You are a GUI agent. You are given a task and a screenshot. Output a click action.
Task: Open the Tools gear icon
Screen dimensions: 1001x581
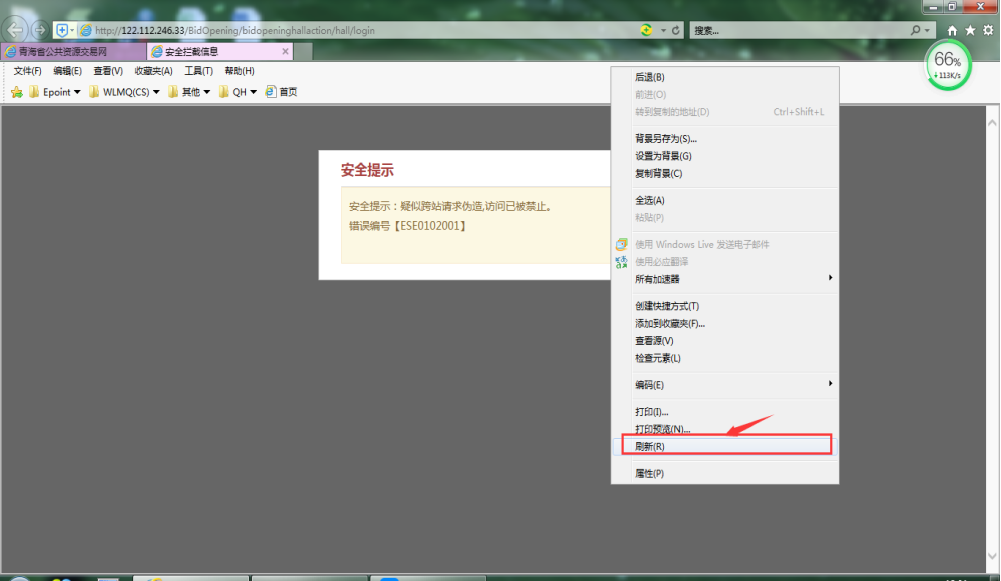(x=988, y=31)
